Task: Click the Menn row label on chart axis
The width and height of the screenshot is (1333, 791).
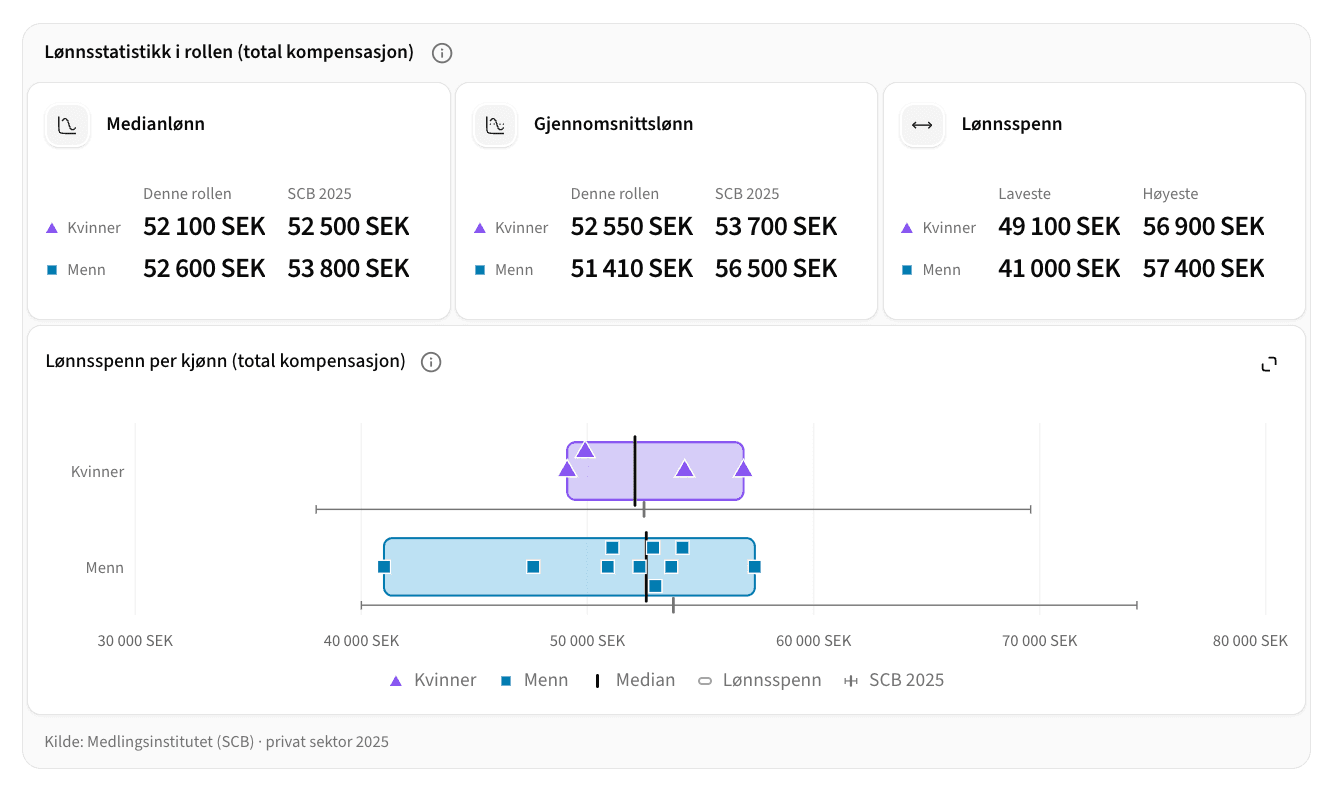Action: pyautogui.click(x=105, y=568)
